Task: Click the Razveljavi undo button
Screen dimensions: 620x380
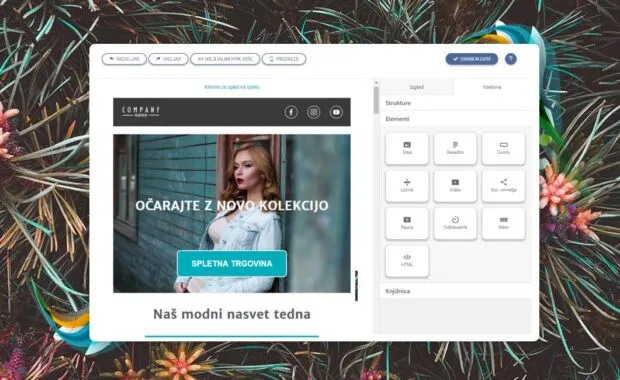Action: (124, 59)
